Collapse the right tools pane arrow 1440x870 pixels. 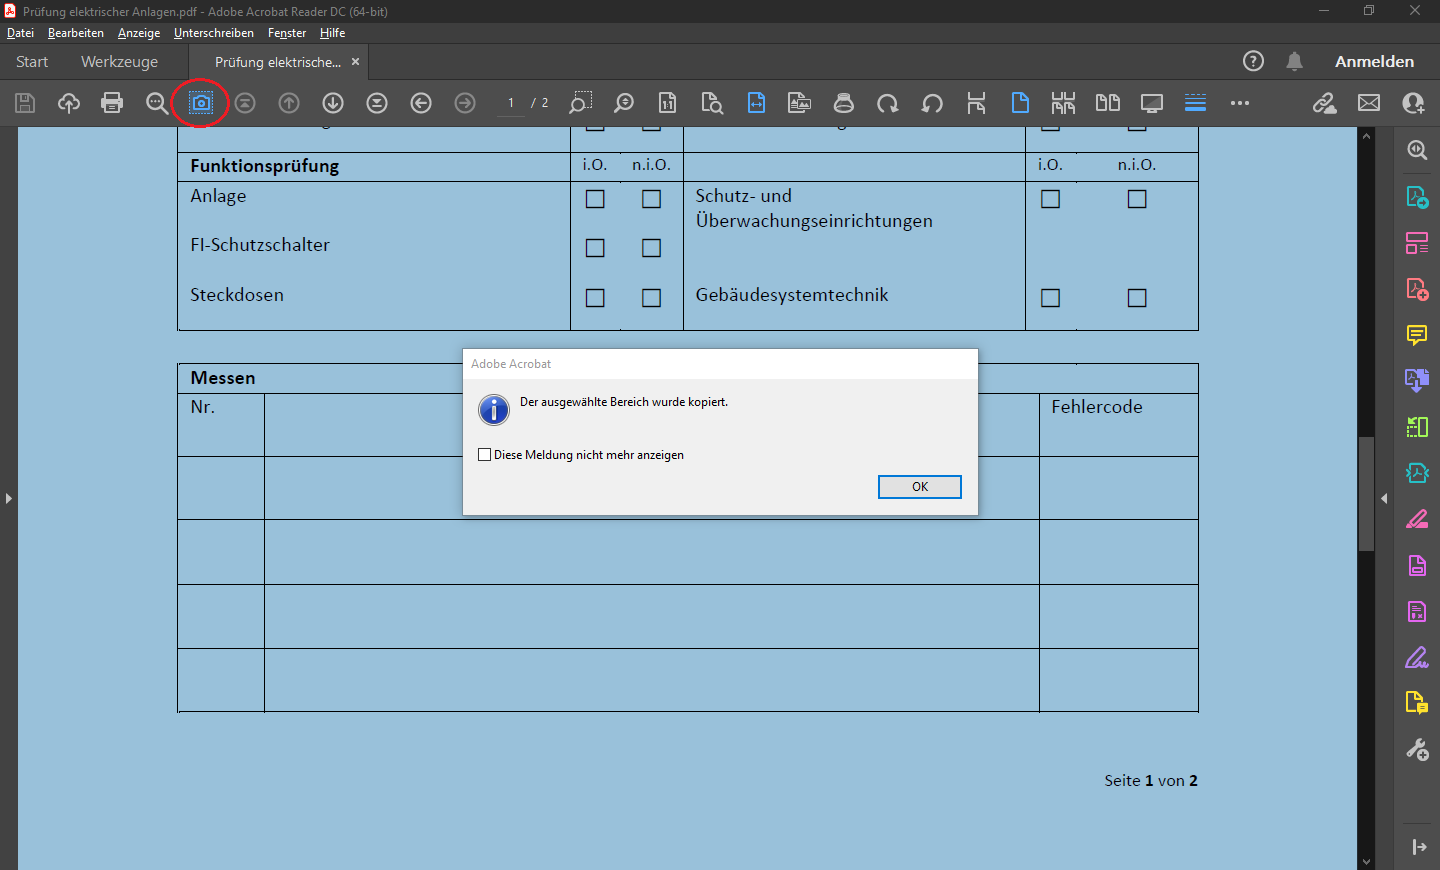pos(1384,498)
